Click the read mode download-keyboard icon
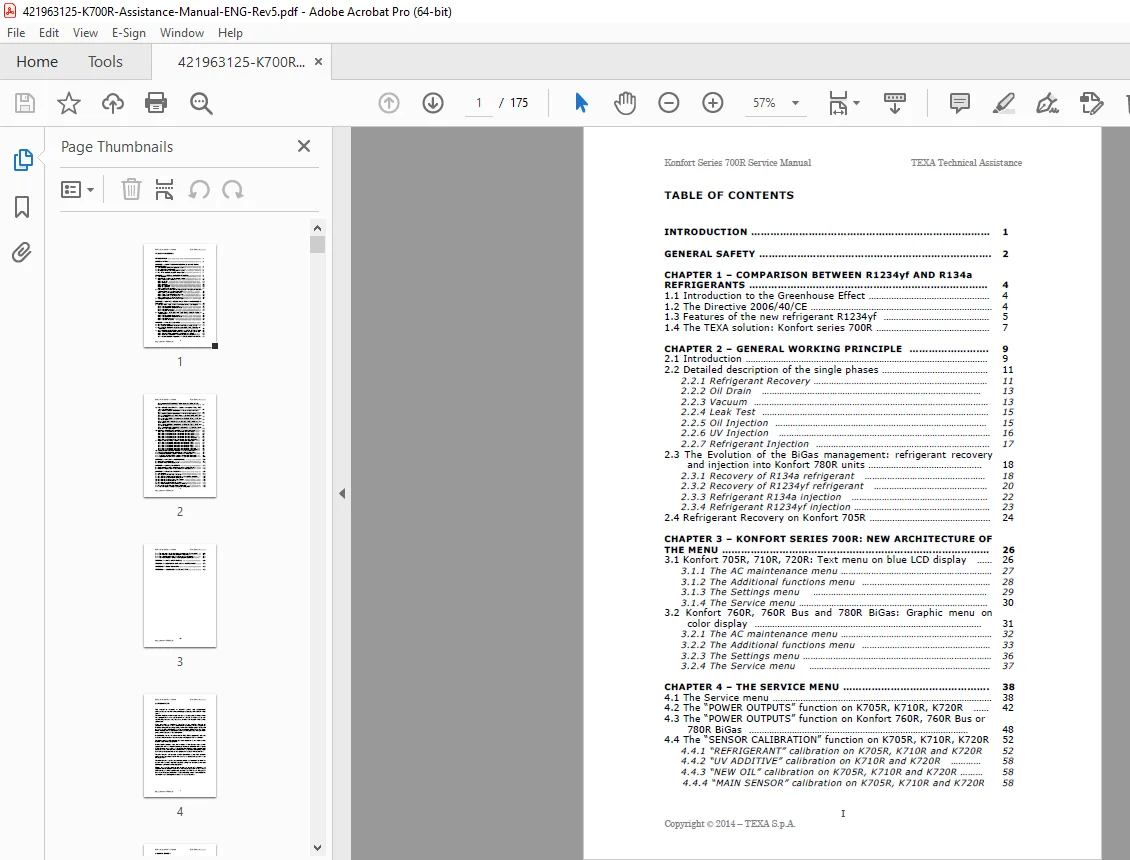The width and height of the screenshot is (1130, 860). click(894, 103)
